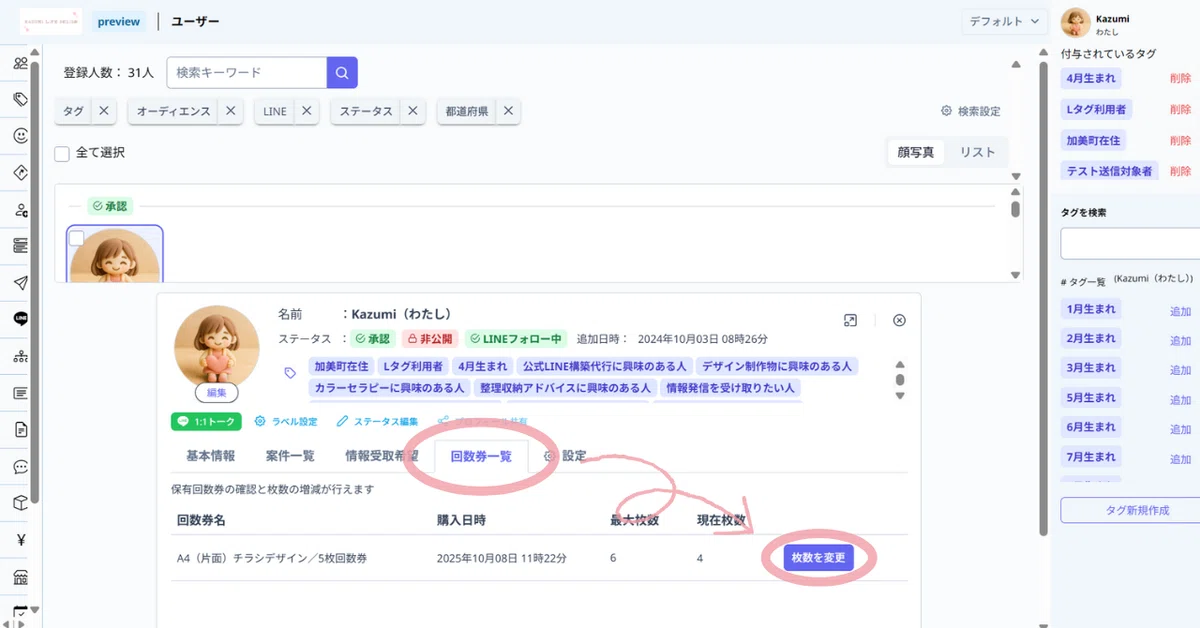
Task: Click the preview badge in header
Action: point(119,21)
